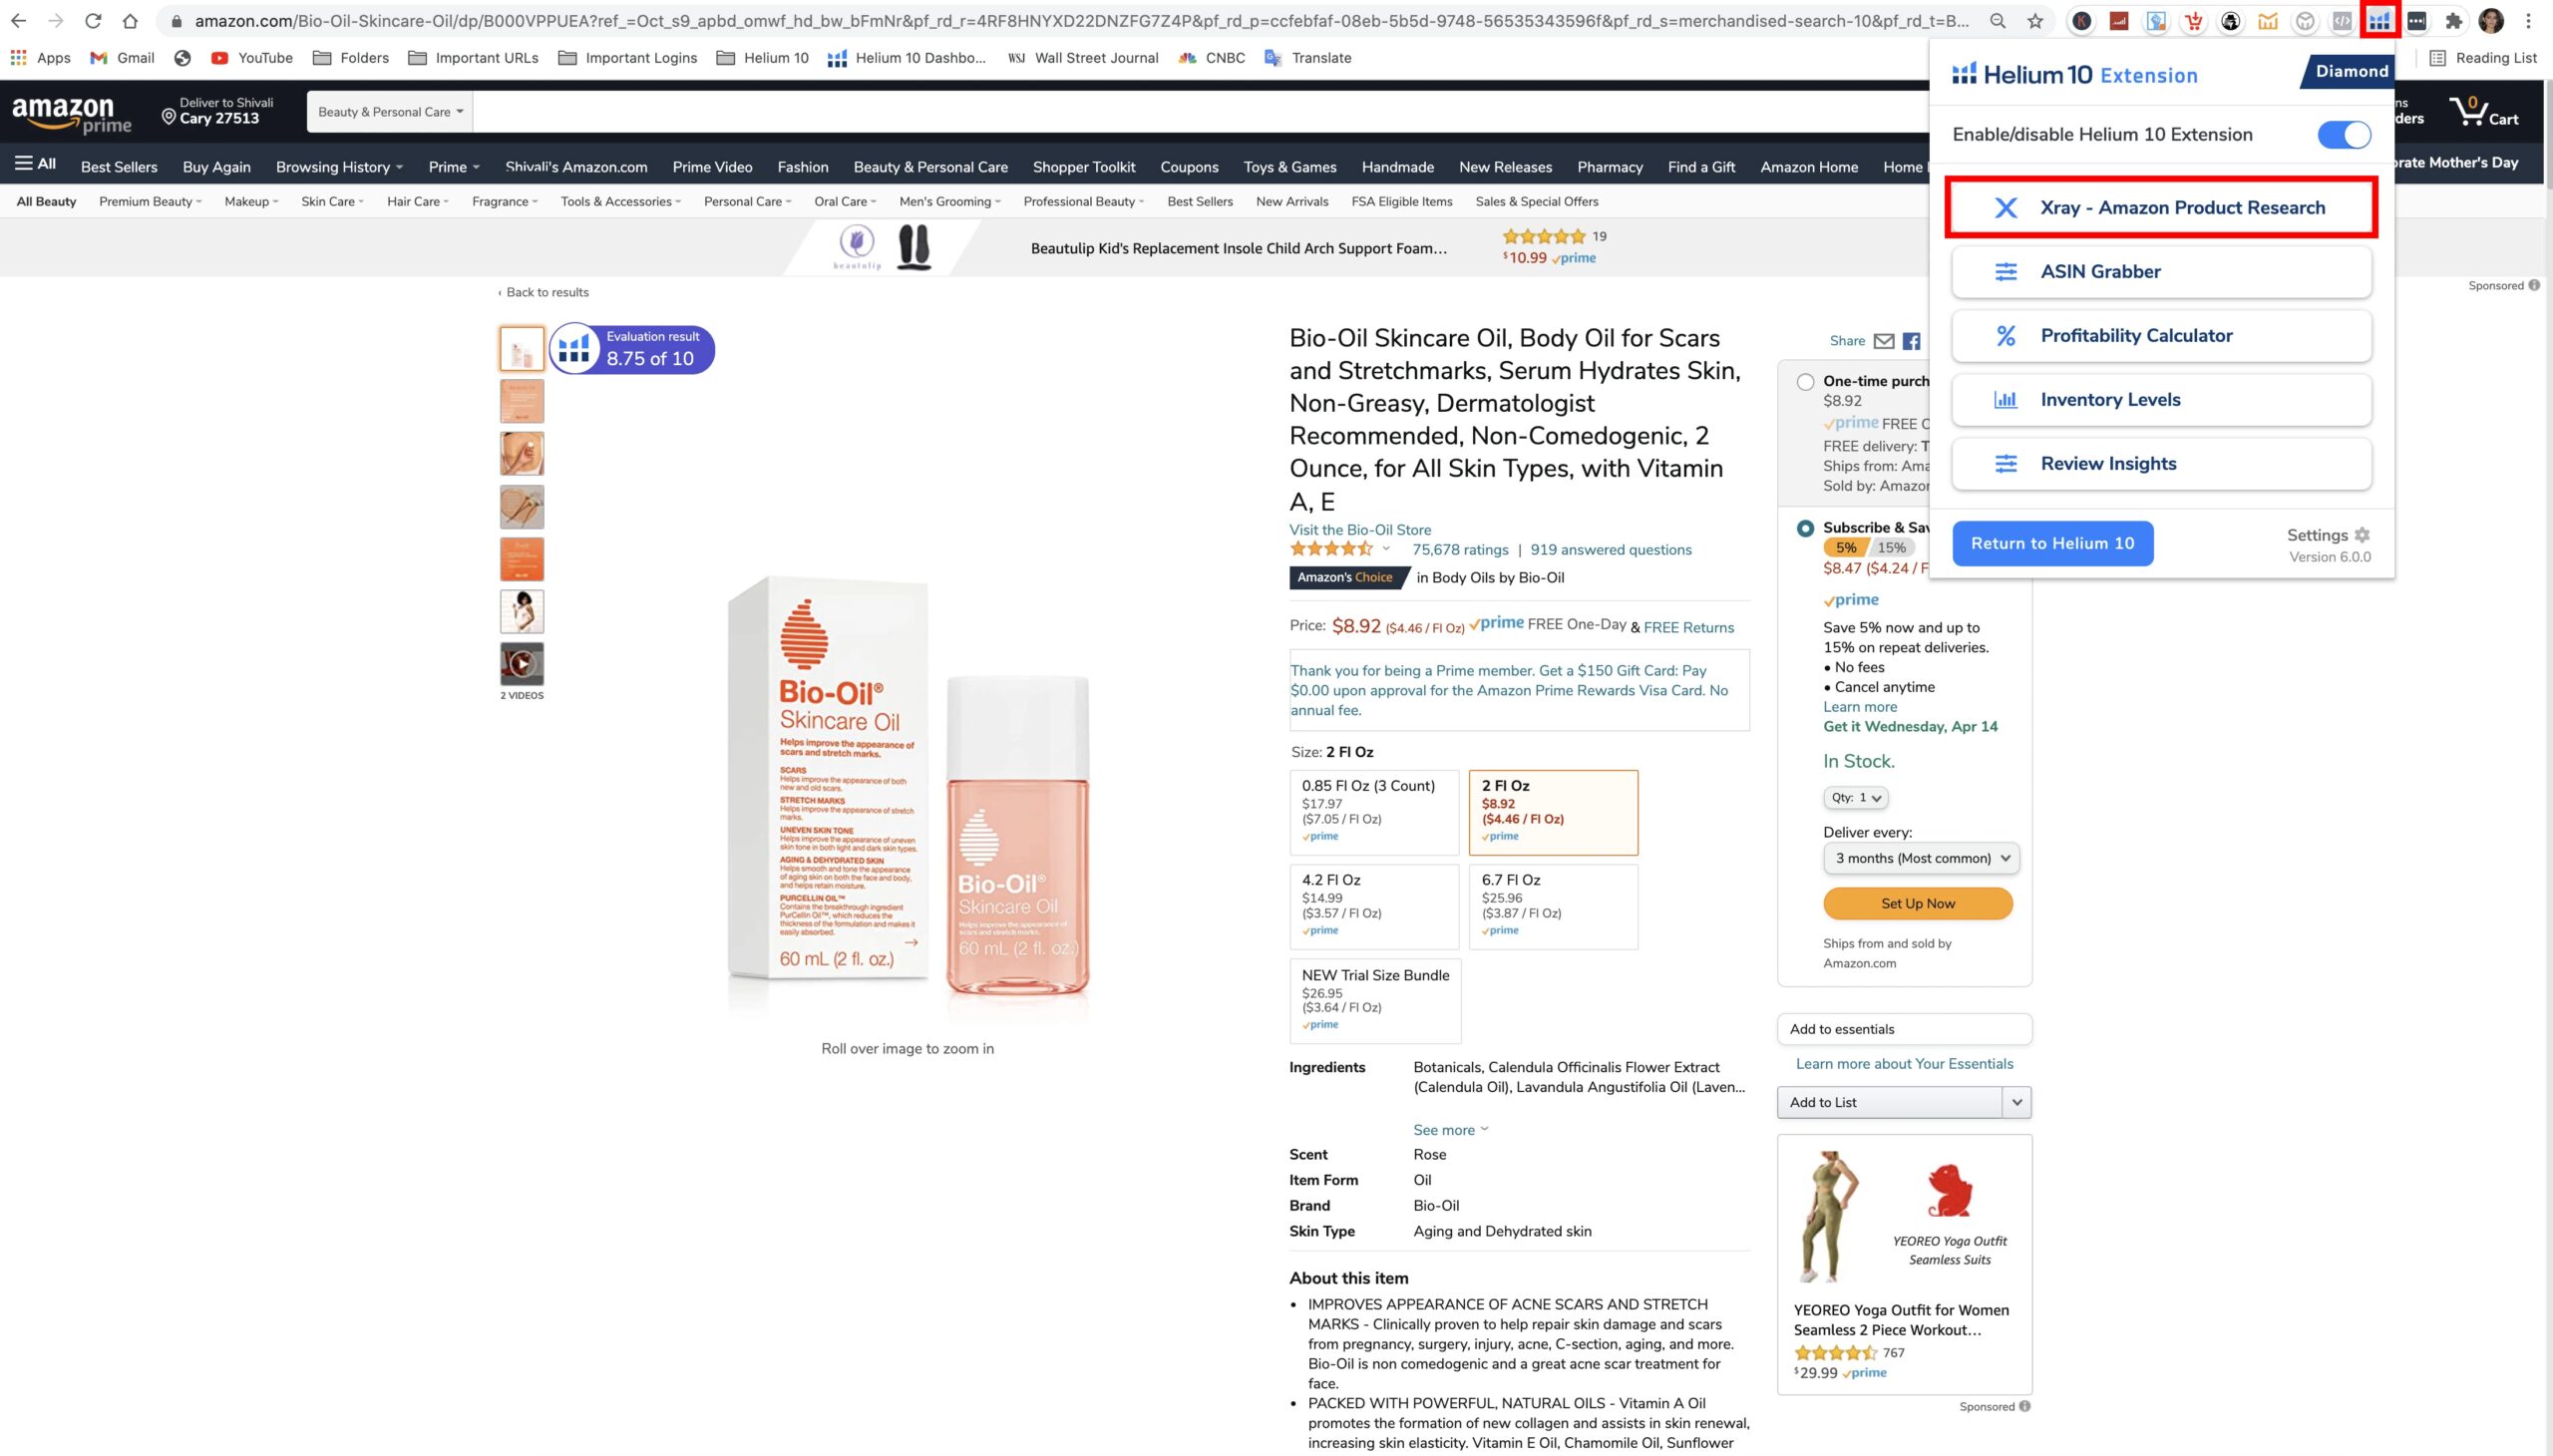Open Chrome extensions puzzle icon

point(2453,21)
